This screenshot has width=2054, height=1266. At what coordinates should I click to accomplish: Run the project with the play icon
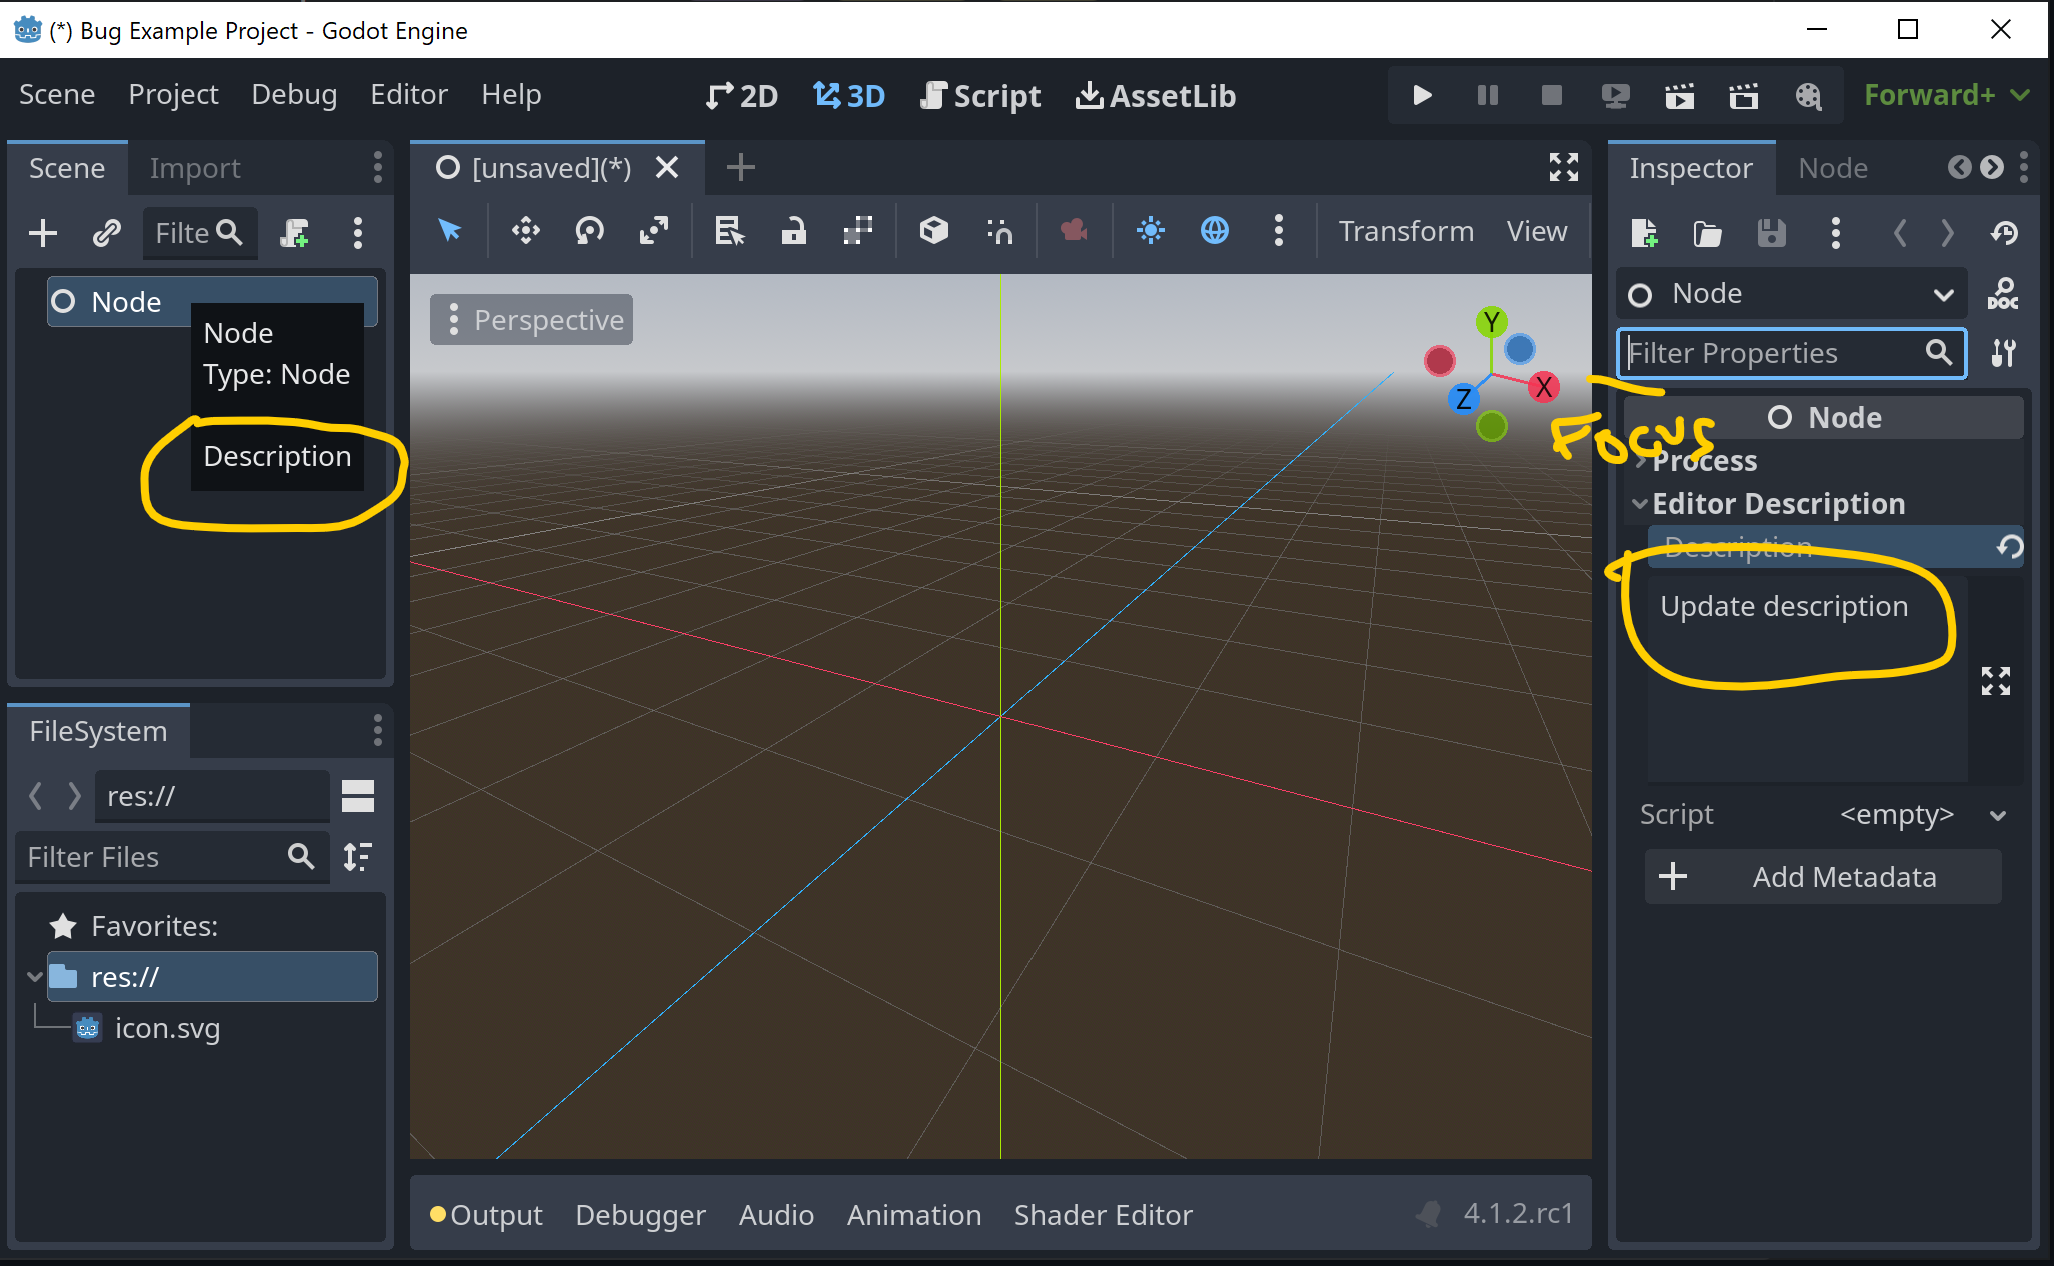tap(1421, 95)
